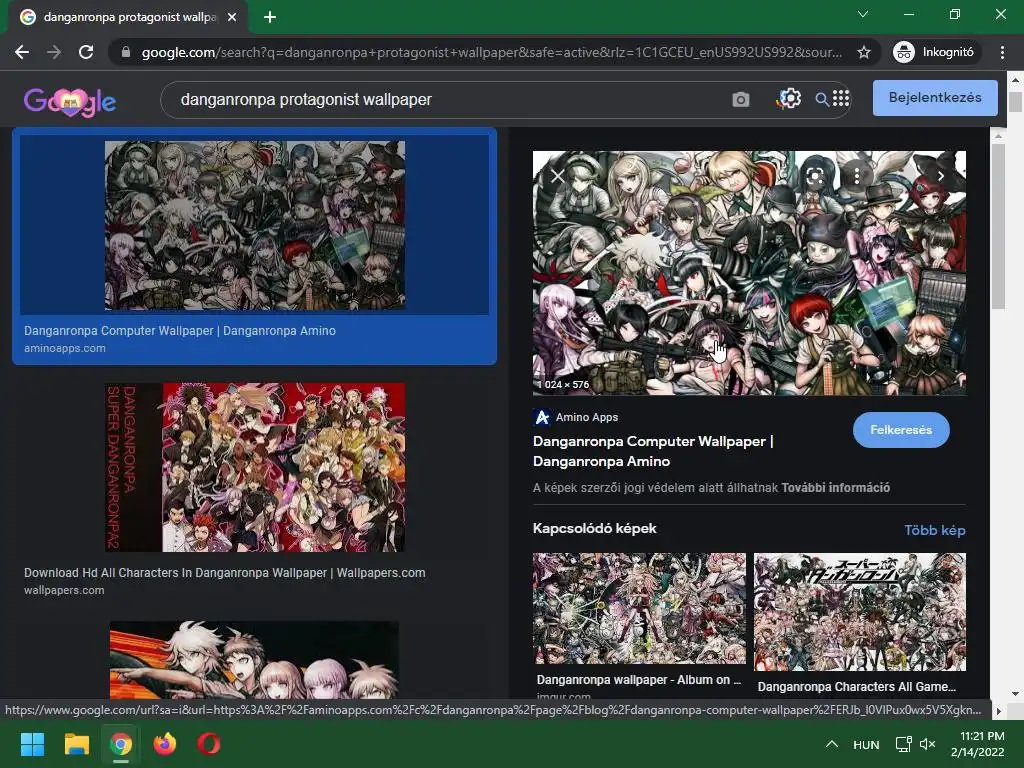Show hidden system tray icons

(x=832, y=744)
